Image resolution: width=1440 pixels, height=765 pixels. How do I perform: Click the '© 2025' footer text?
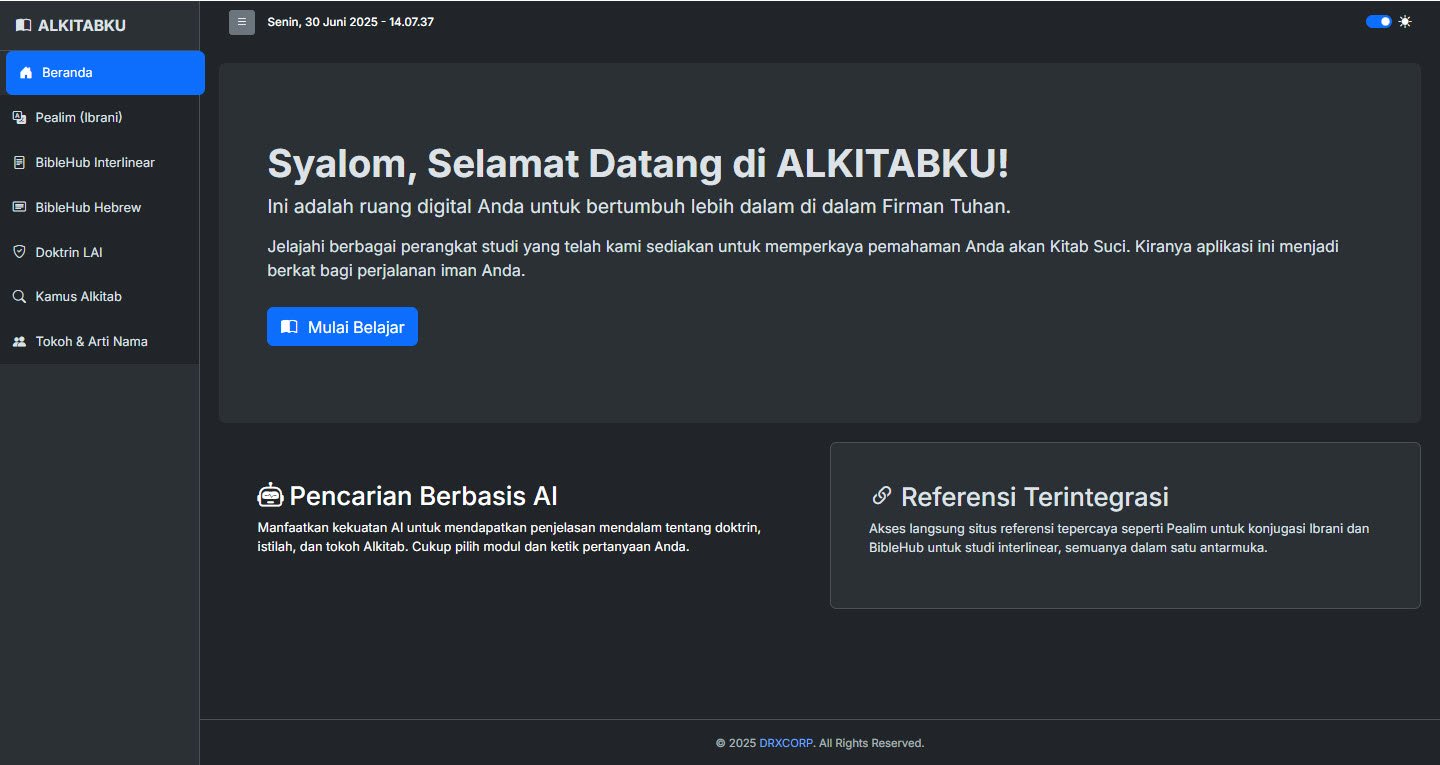pos(736,743)
